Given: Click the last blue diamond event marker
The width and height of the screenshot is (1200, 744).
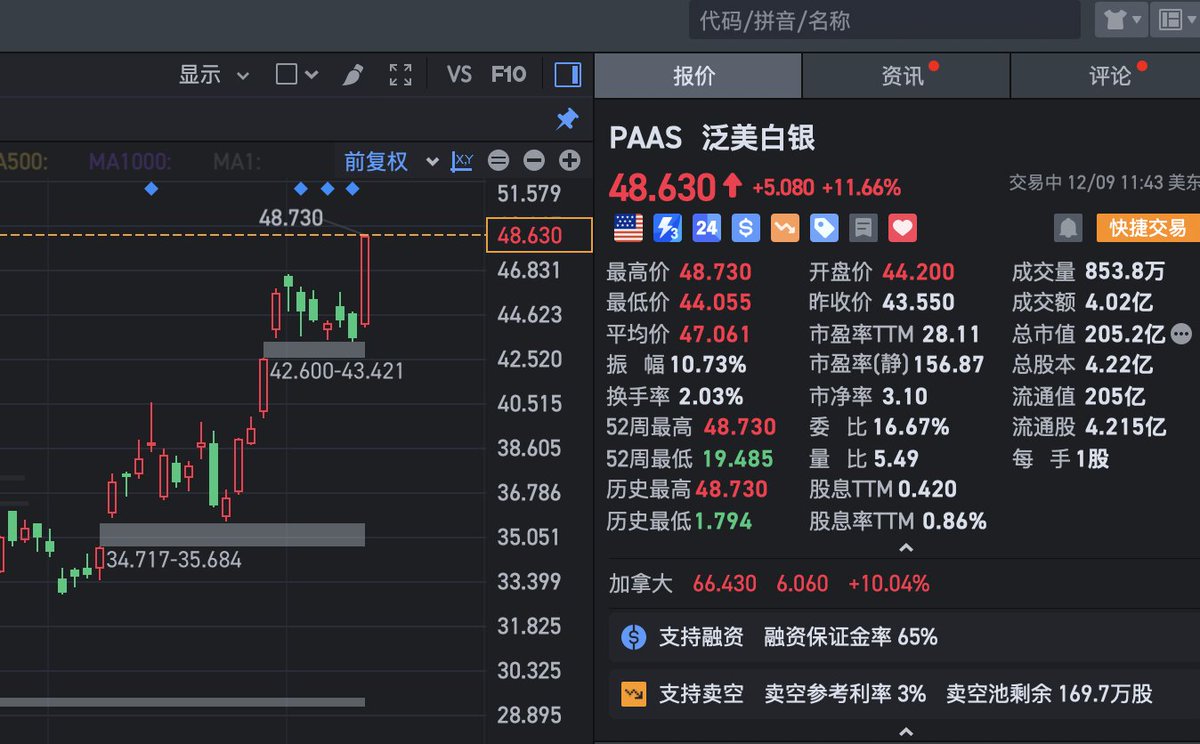Looking at the screenshot, I should click(x=352, y=188).
